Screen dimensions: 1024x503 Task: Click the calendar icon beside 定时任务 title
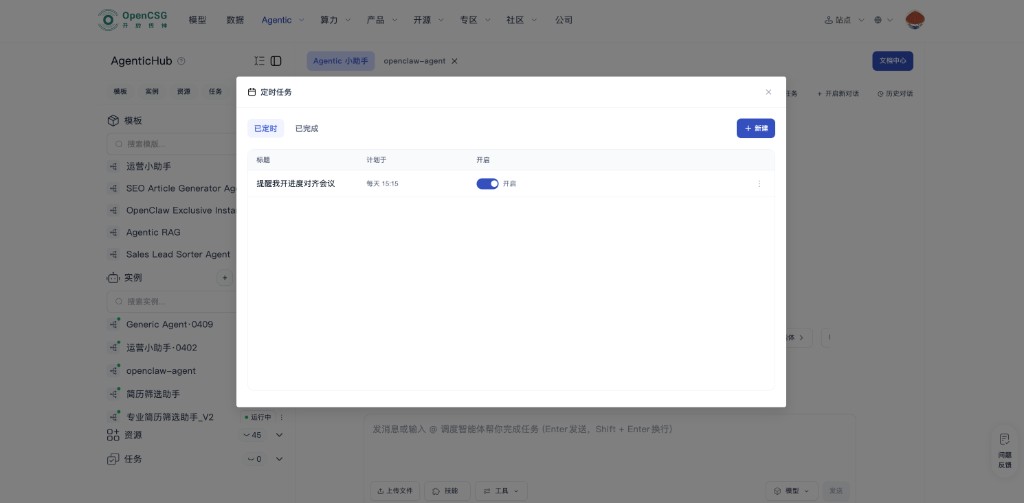[x=251, y=92]
